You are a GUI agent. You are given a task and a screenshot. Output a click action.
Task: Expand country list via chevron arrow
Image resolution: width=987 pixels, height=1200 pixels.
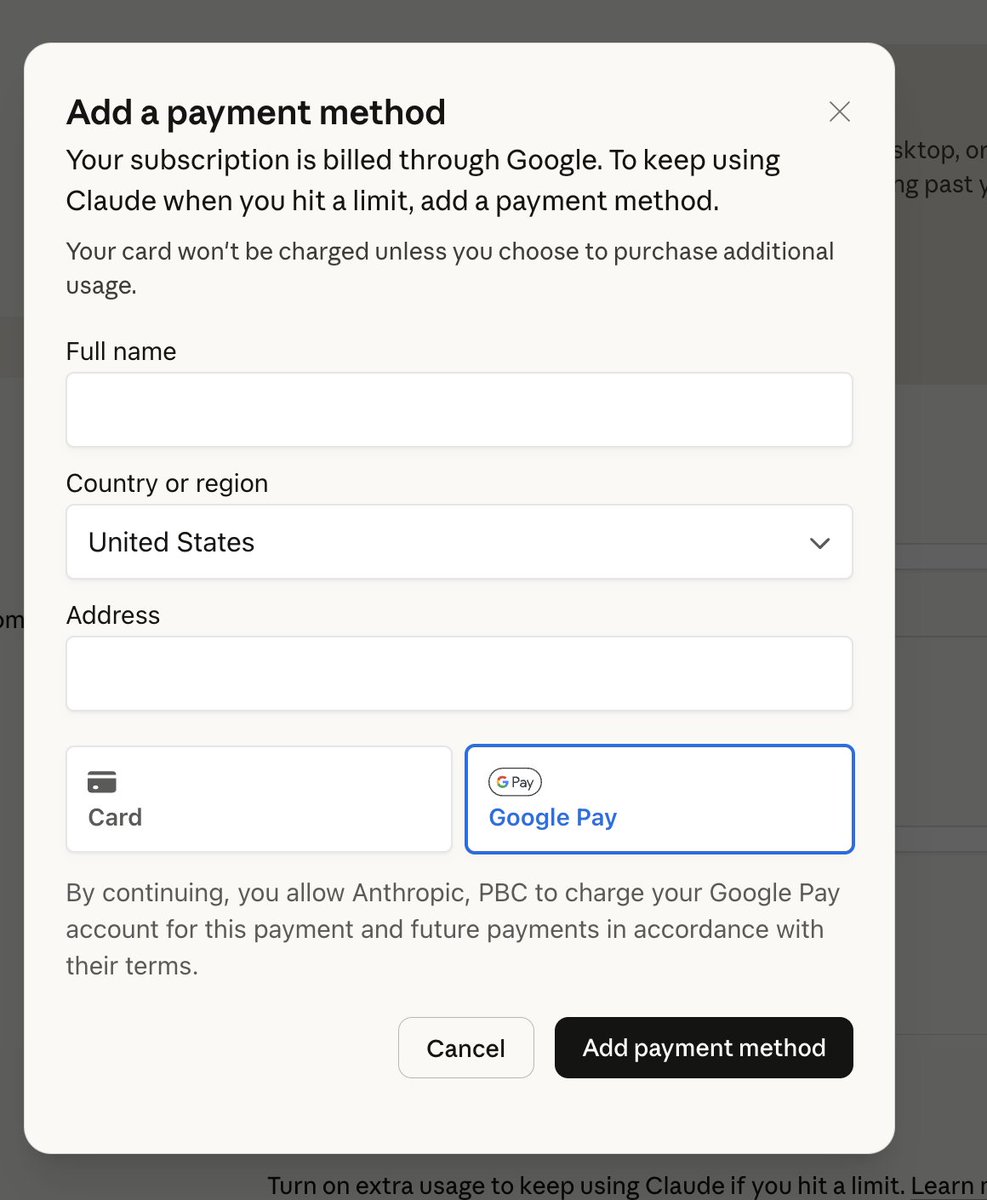coord(820,543)
